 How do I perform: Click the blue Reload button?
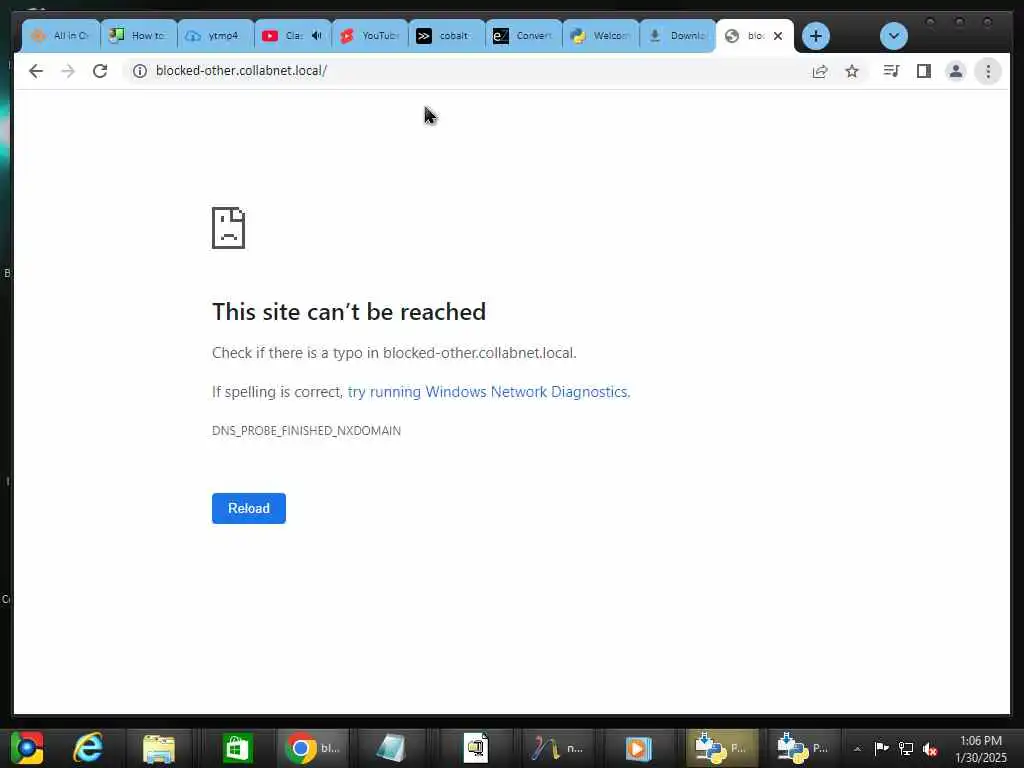pos(249,508)
